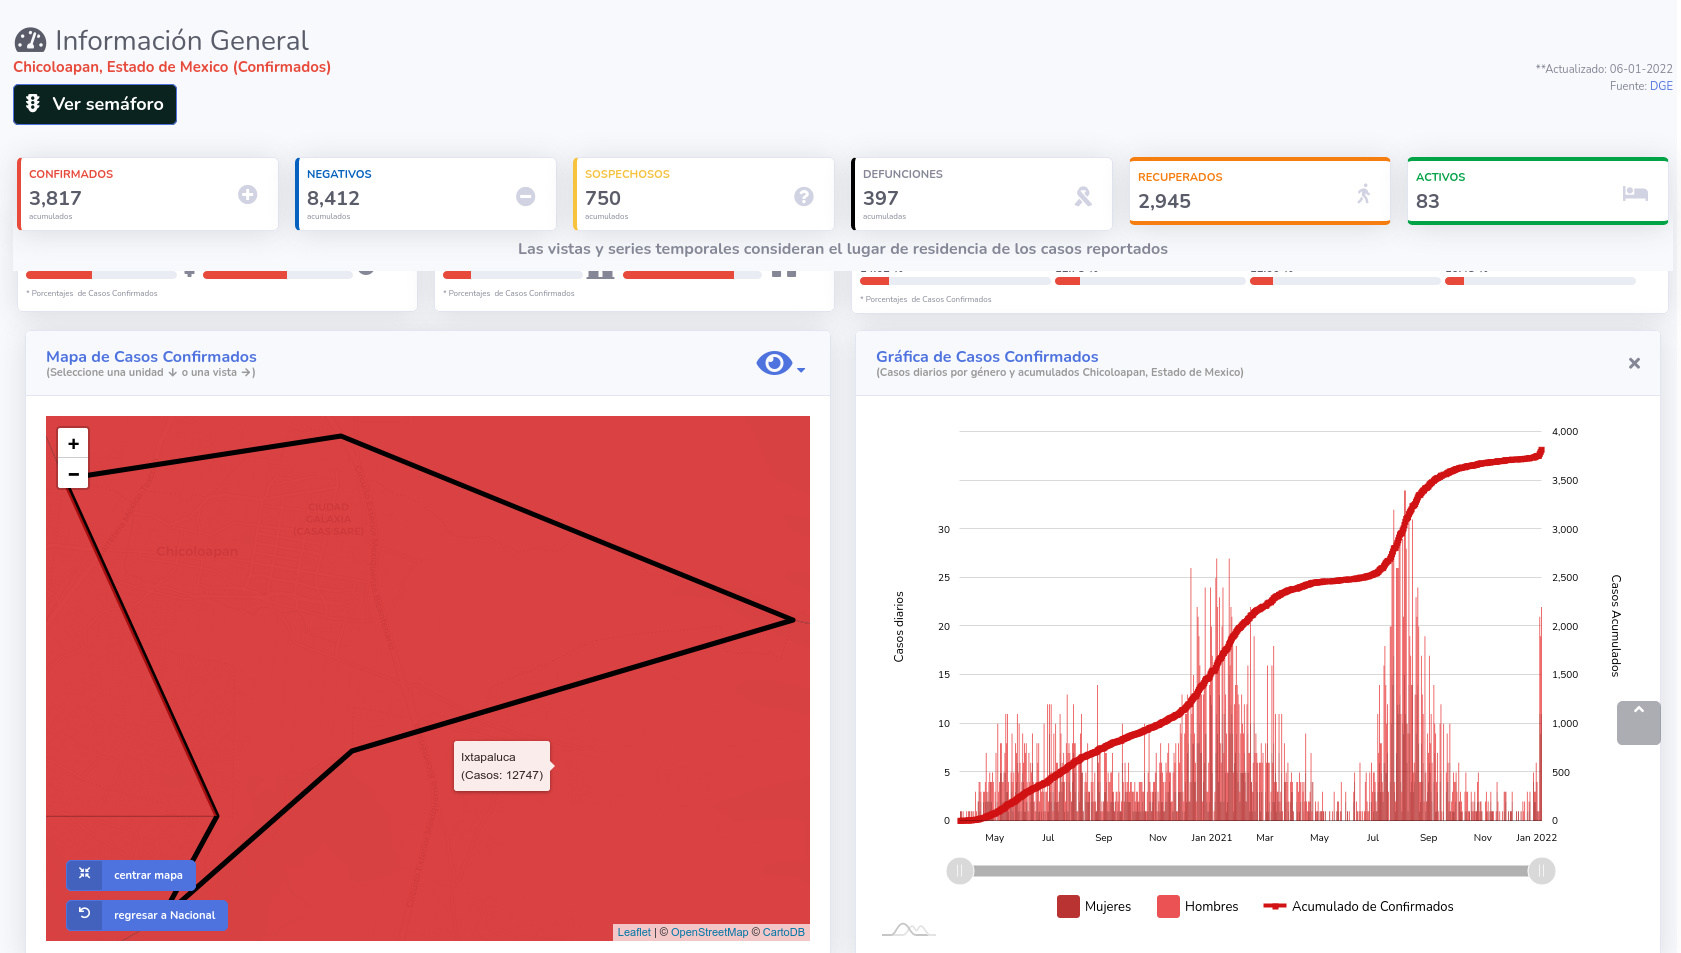Open the Ver semáforo button
Image resolution: width=1681 pixels, height=953 pixels.
[95, 104]
